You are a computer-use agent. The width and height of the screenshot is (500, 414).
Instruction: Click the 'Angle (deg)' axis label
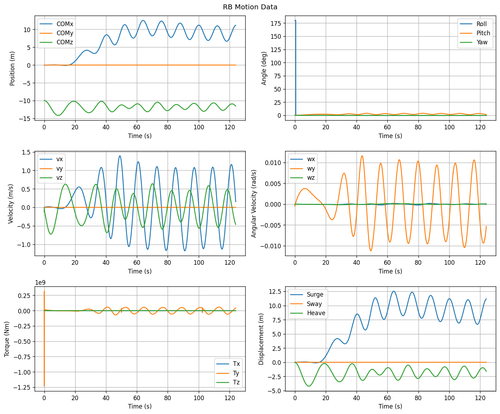point(264,68)
